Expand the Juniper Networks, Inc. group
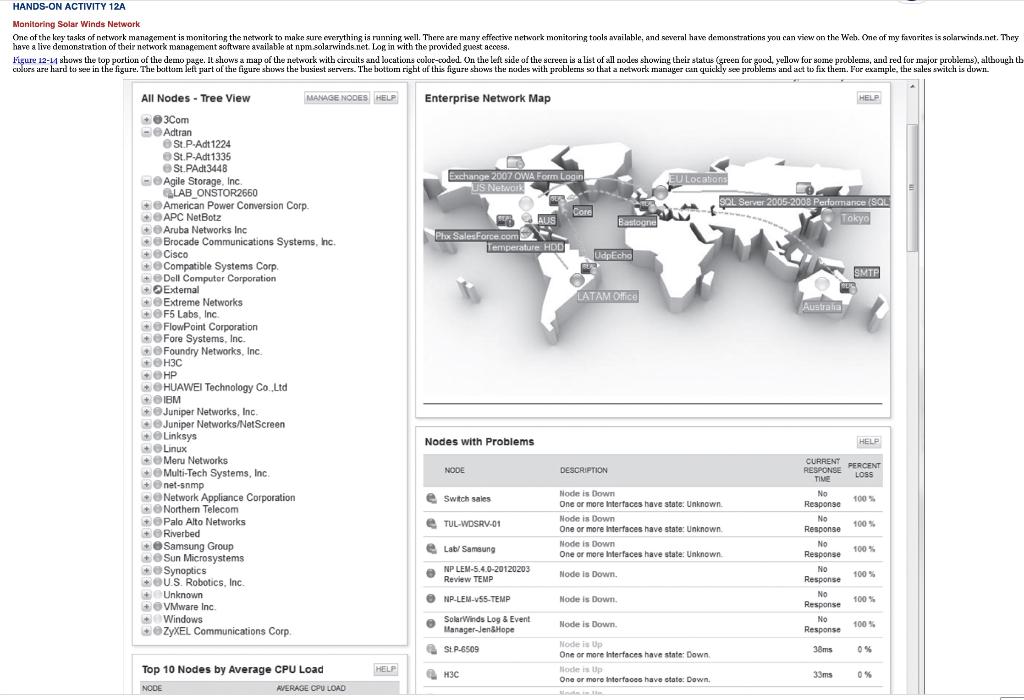The width and height of the screenshot is (1024, 700). pyautogui.click(x=146, y=412)
